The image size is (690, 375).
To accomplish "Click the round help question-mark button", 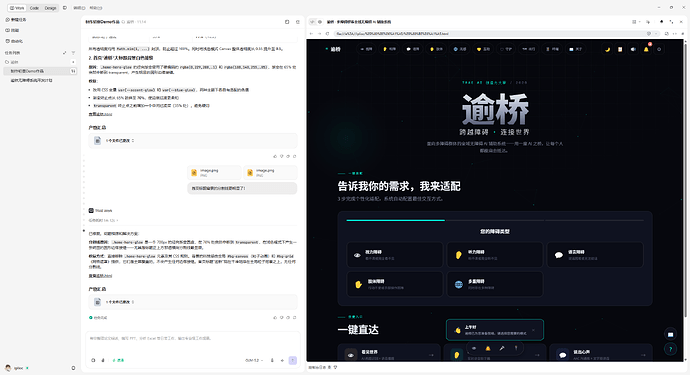I will click(670, 349).
